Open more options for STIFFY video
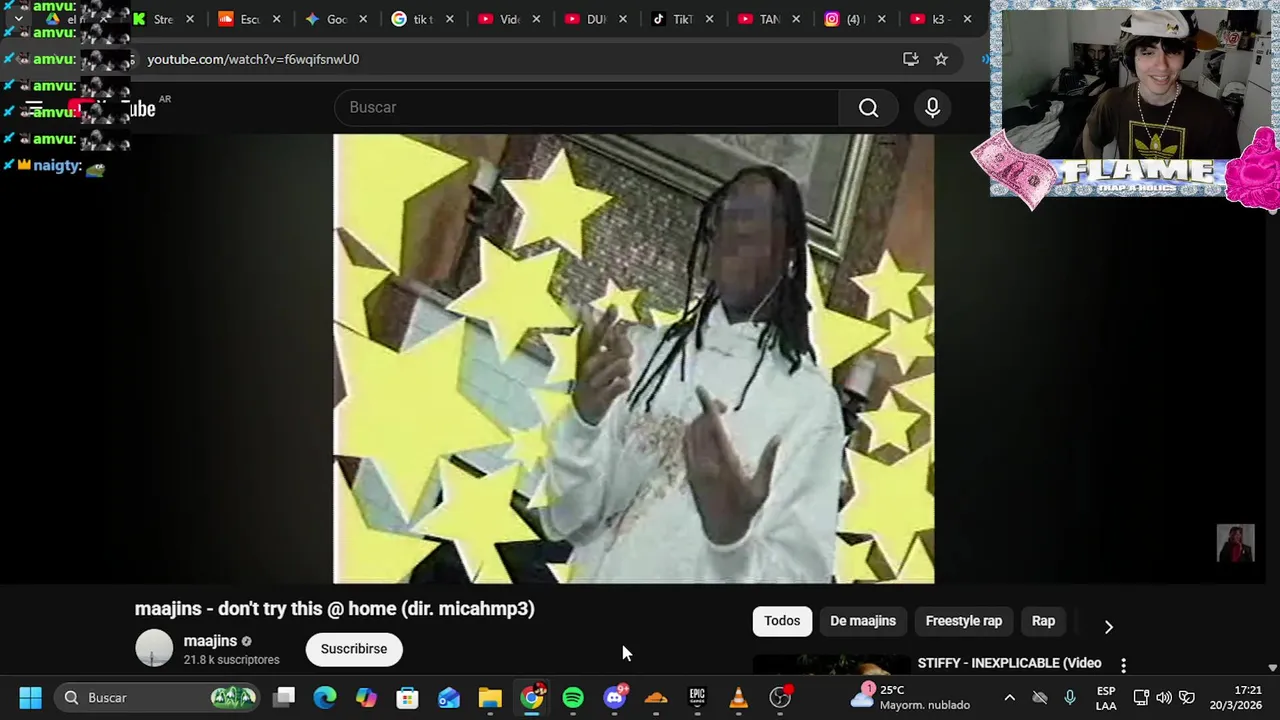The width and height of the screenshot is (1280, 720). pyautogui.click(x=1123, y=665)
